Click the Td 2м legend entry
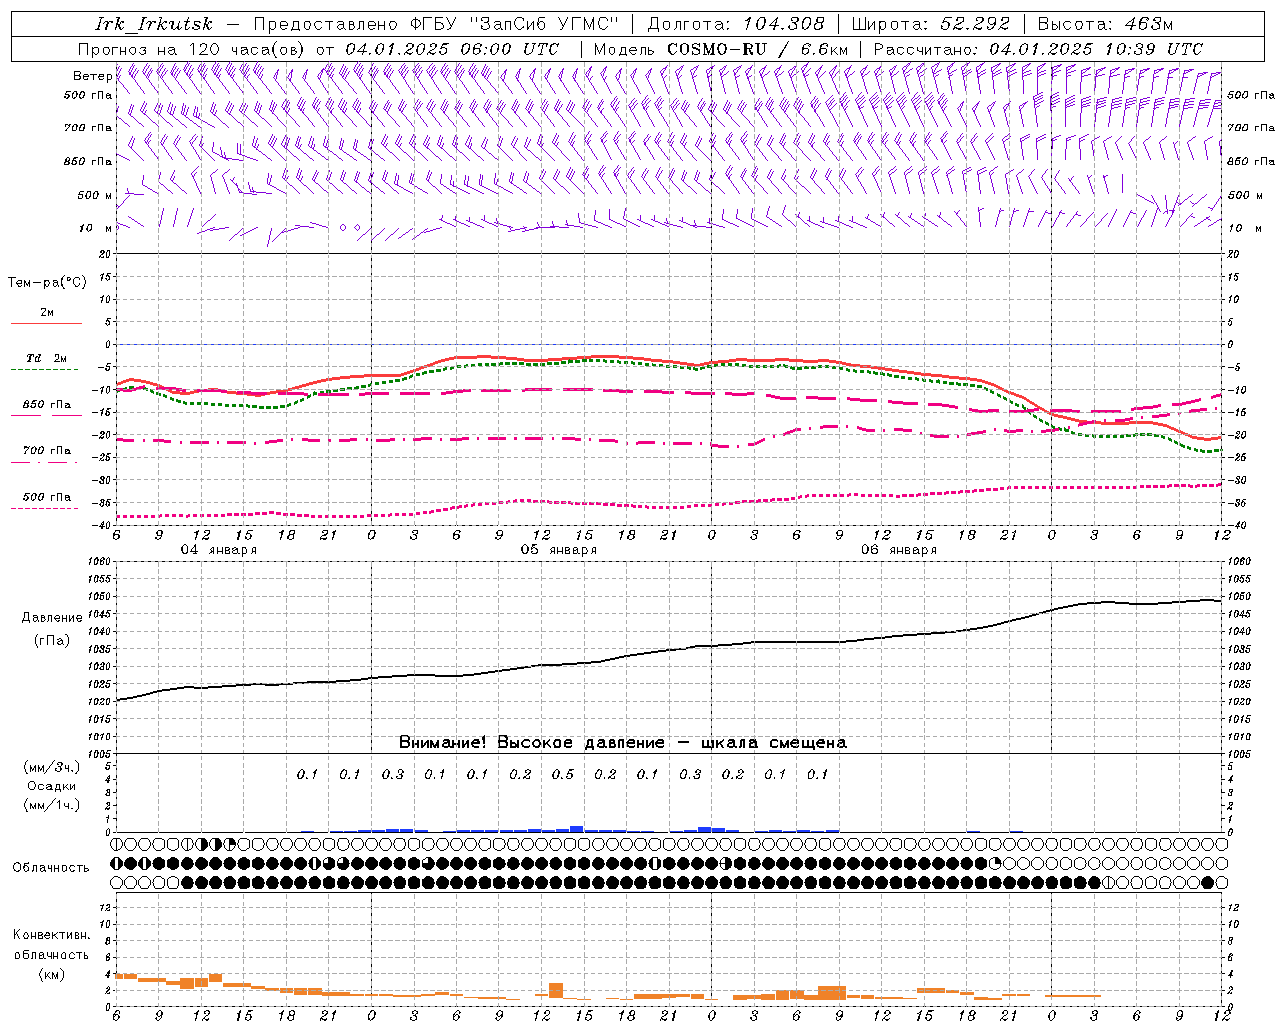1280x1024 pixels. pos(46,358)
